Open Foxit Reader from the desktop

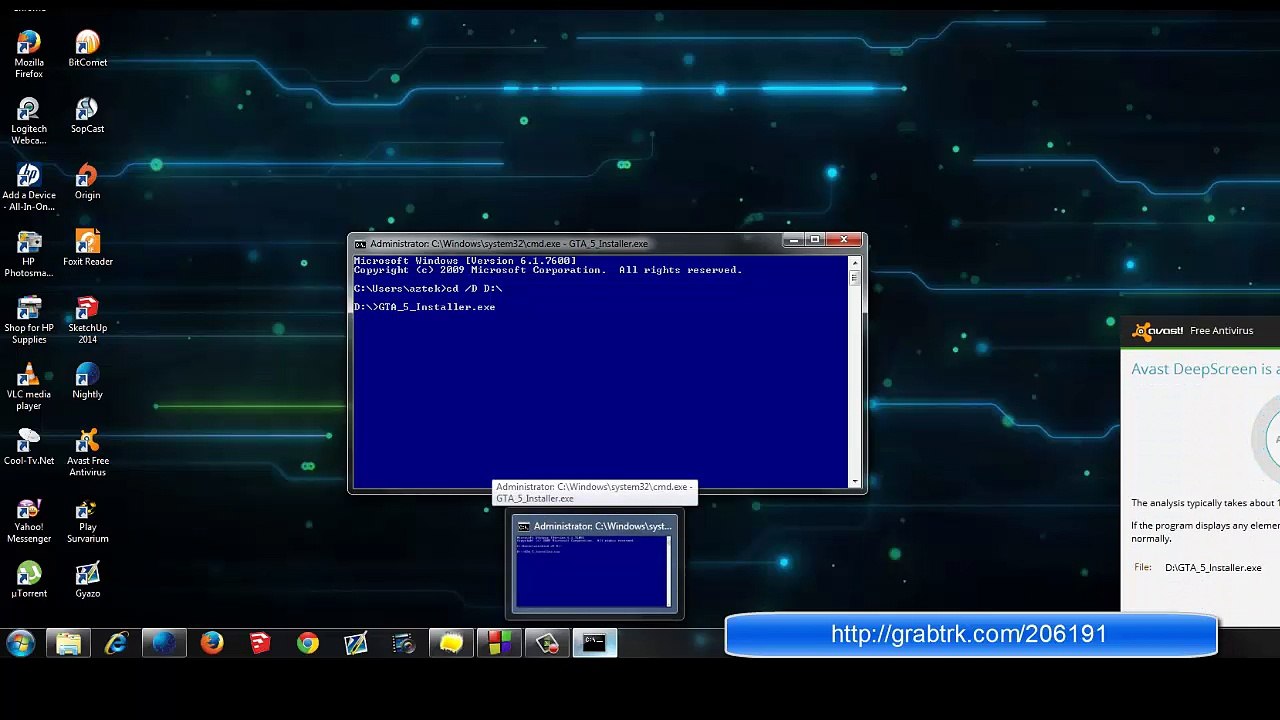pyautogui.click(x=87, y=248)
